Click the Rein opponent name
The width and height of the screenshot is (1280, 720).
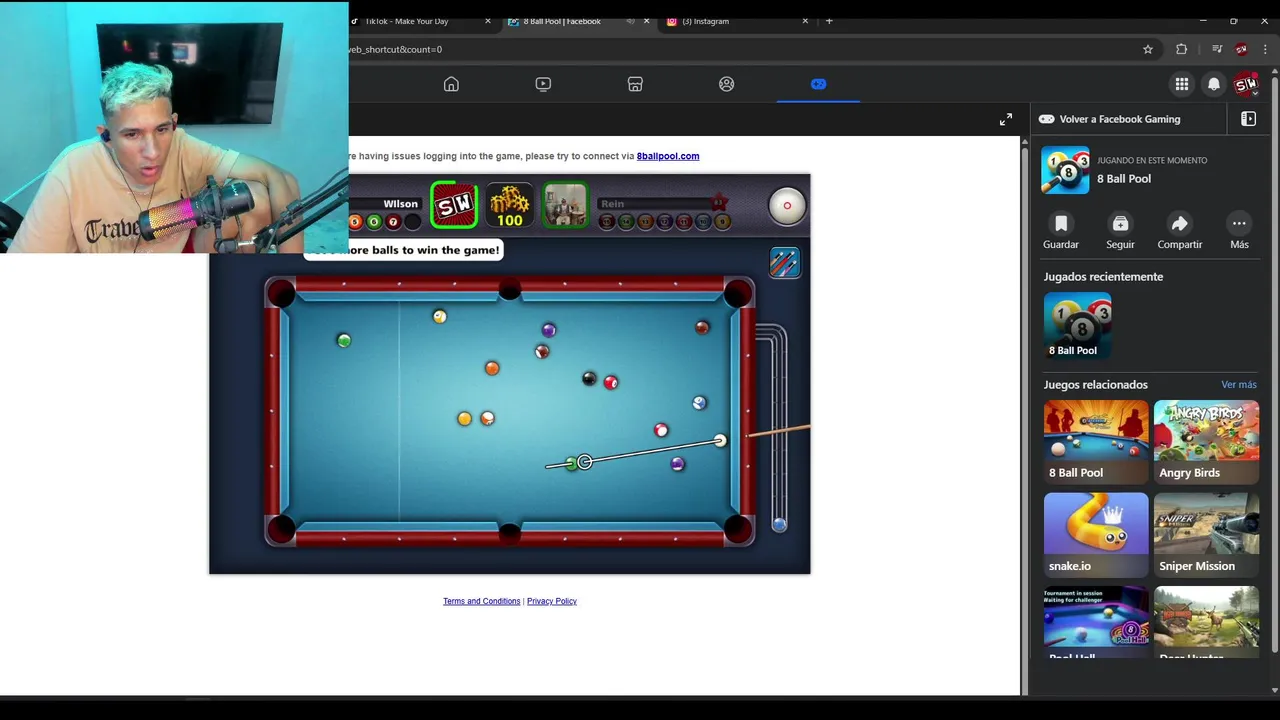point(612,204)
